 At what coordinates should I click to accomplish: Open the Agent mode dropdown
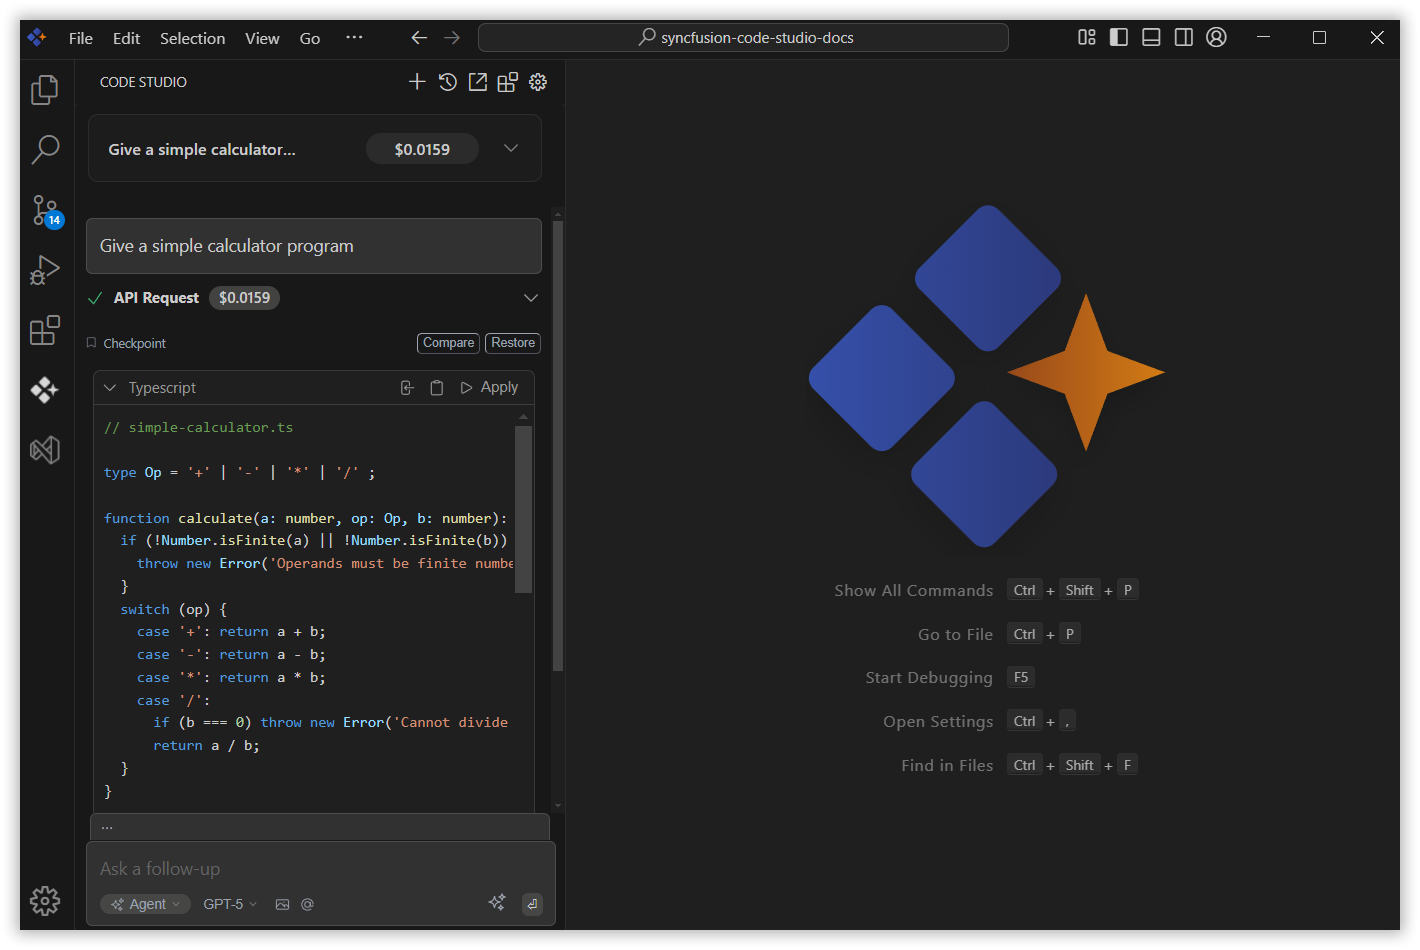point(145,904)
